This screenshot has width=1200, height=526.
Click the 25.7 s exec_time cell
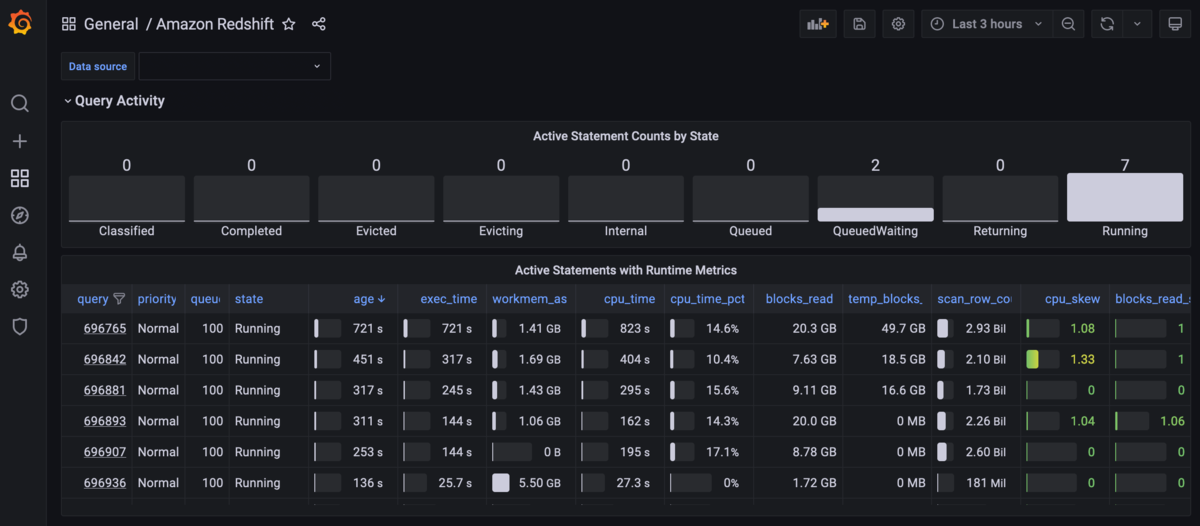point(442,483)
